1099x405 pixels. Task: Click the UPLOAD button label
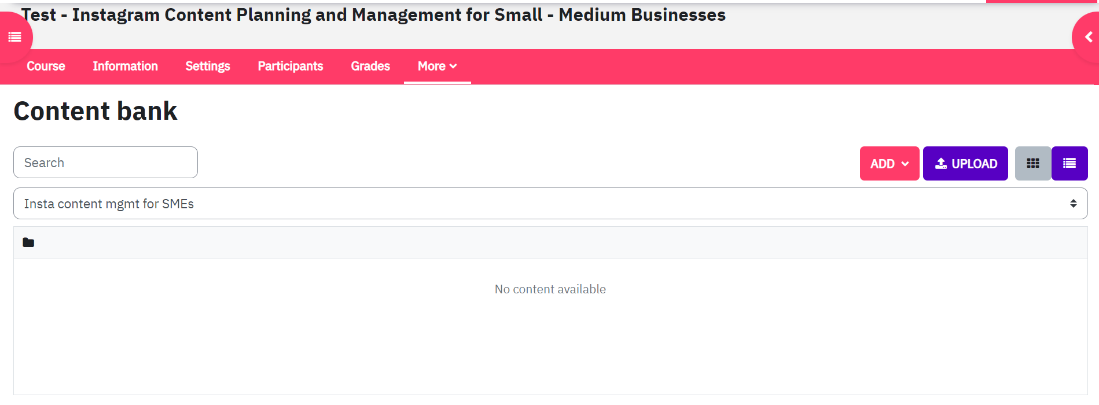coord(974,164)
